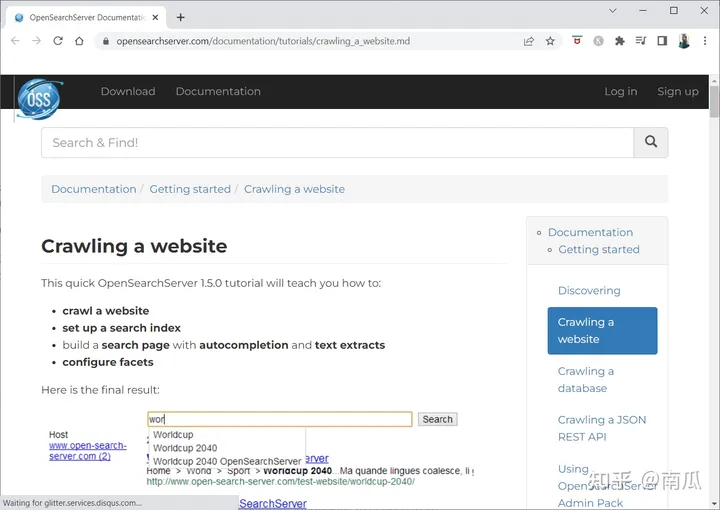Focus the Search & Find! field
The image size is (720, 510).
click(338, 142)
